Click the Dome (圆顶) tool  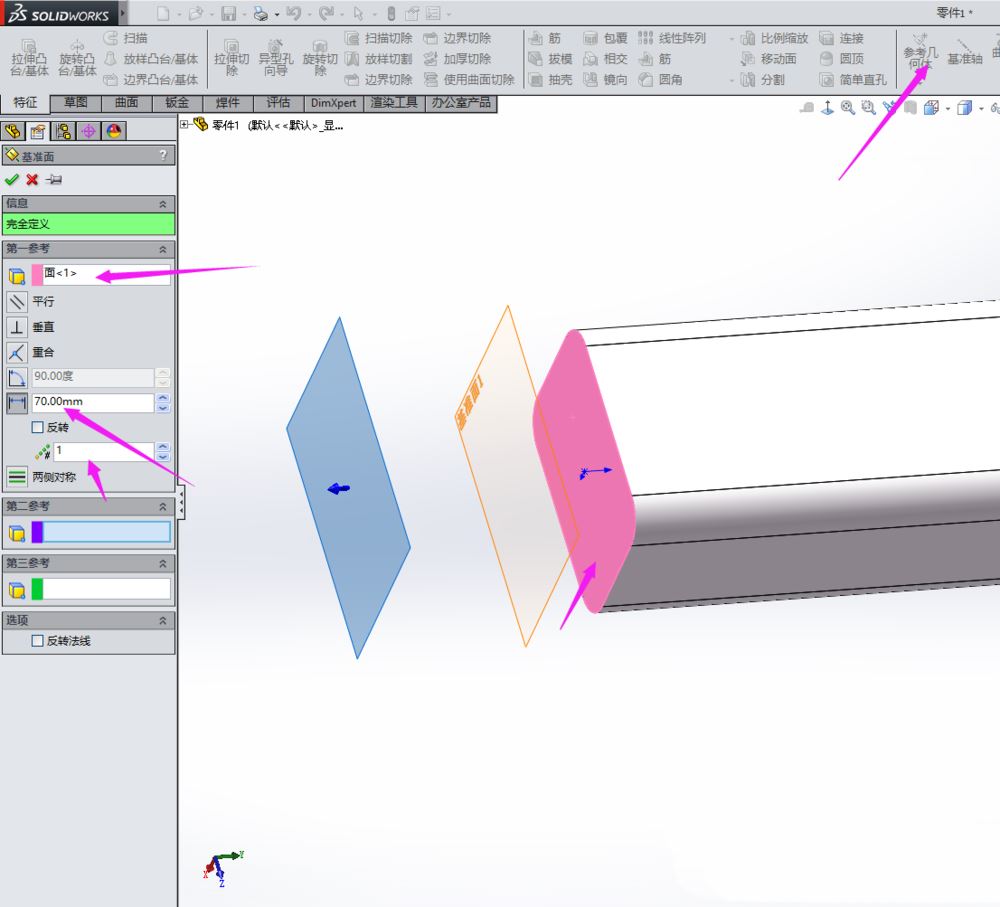(x=842, y=59)
